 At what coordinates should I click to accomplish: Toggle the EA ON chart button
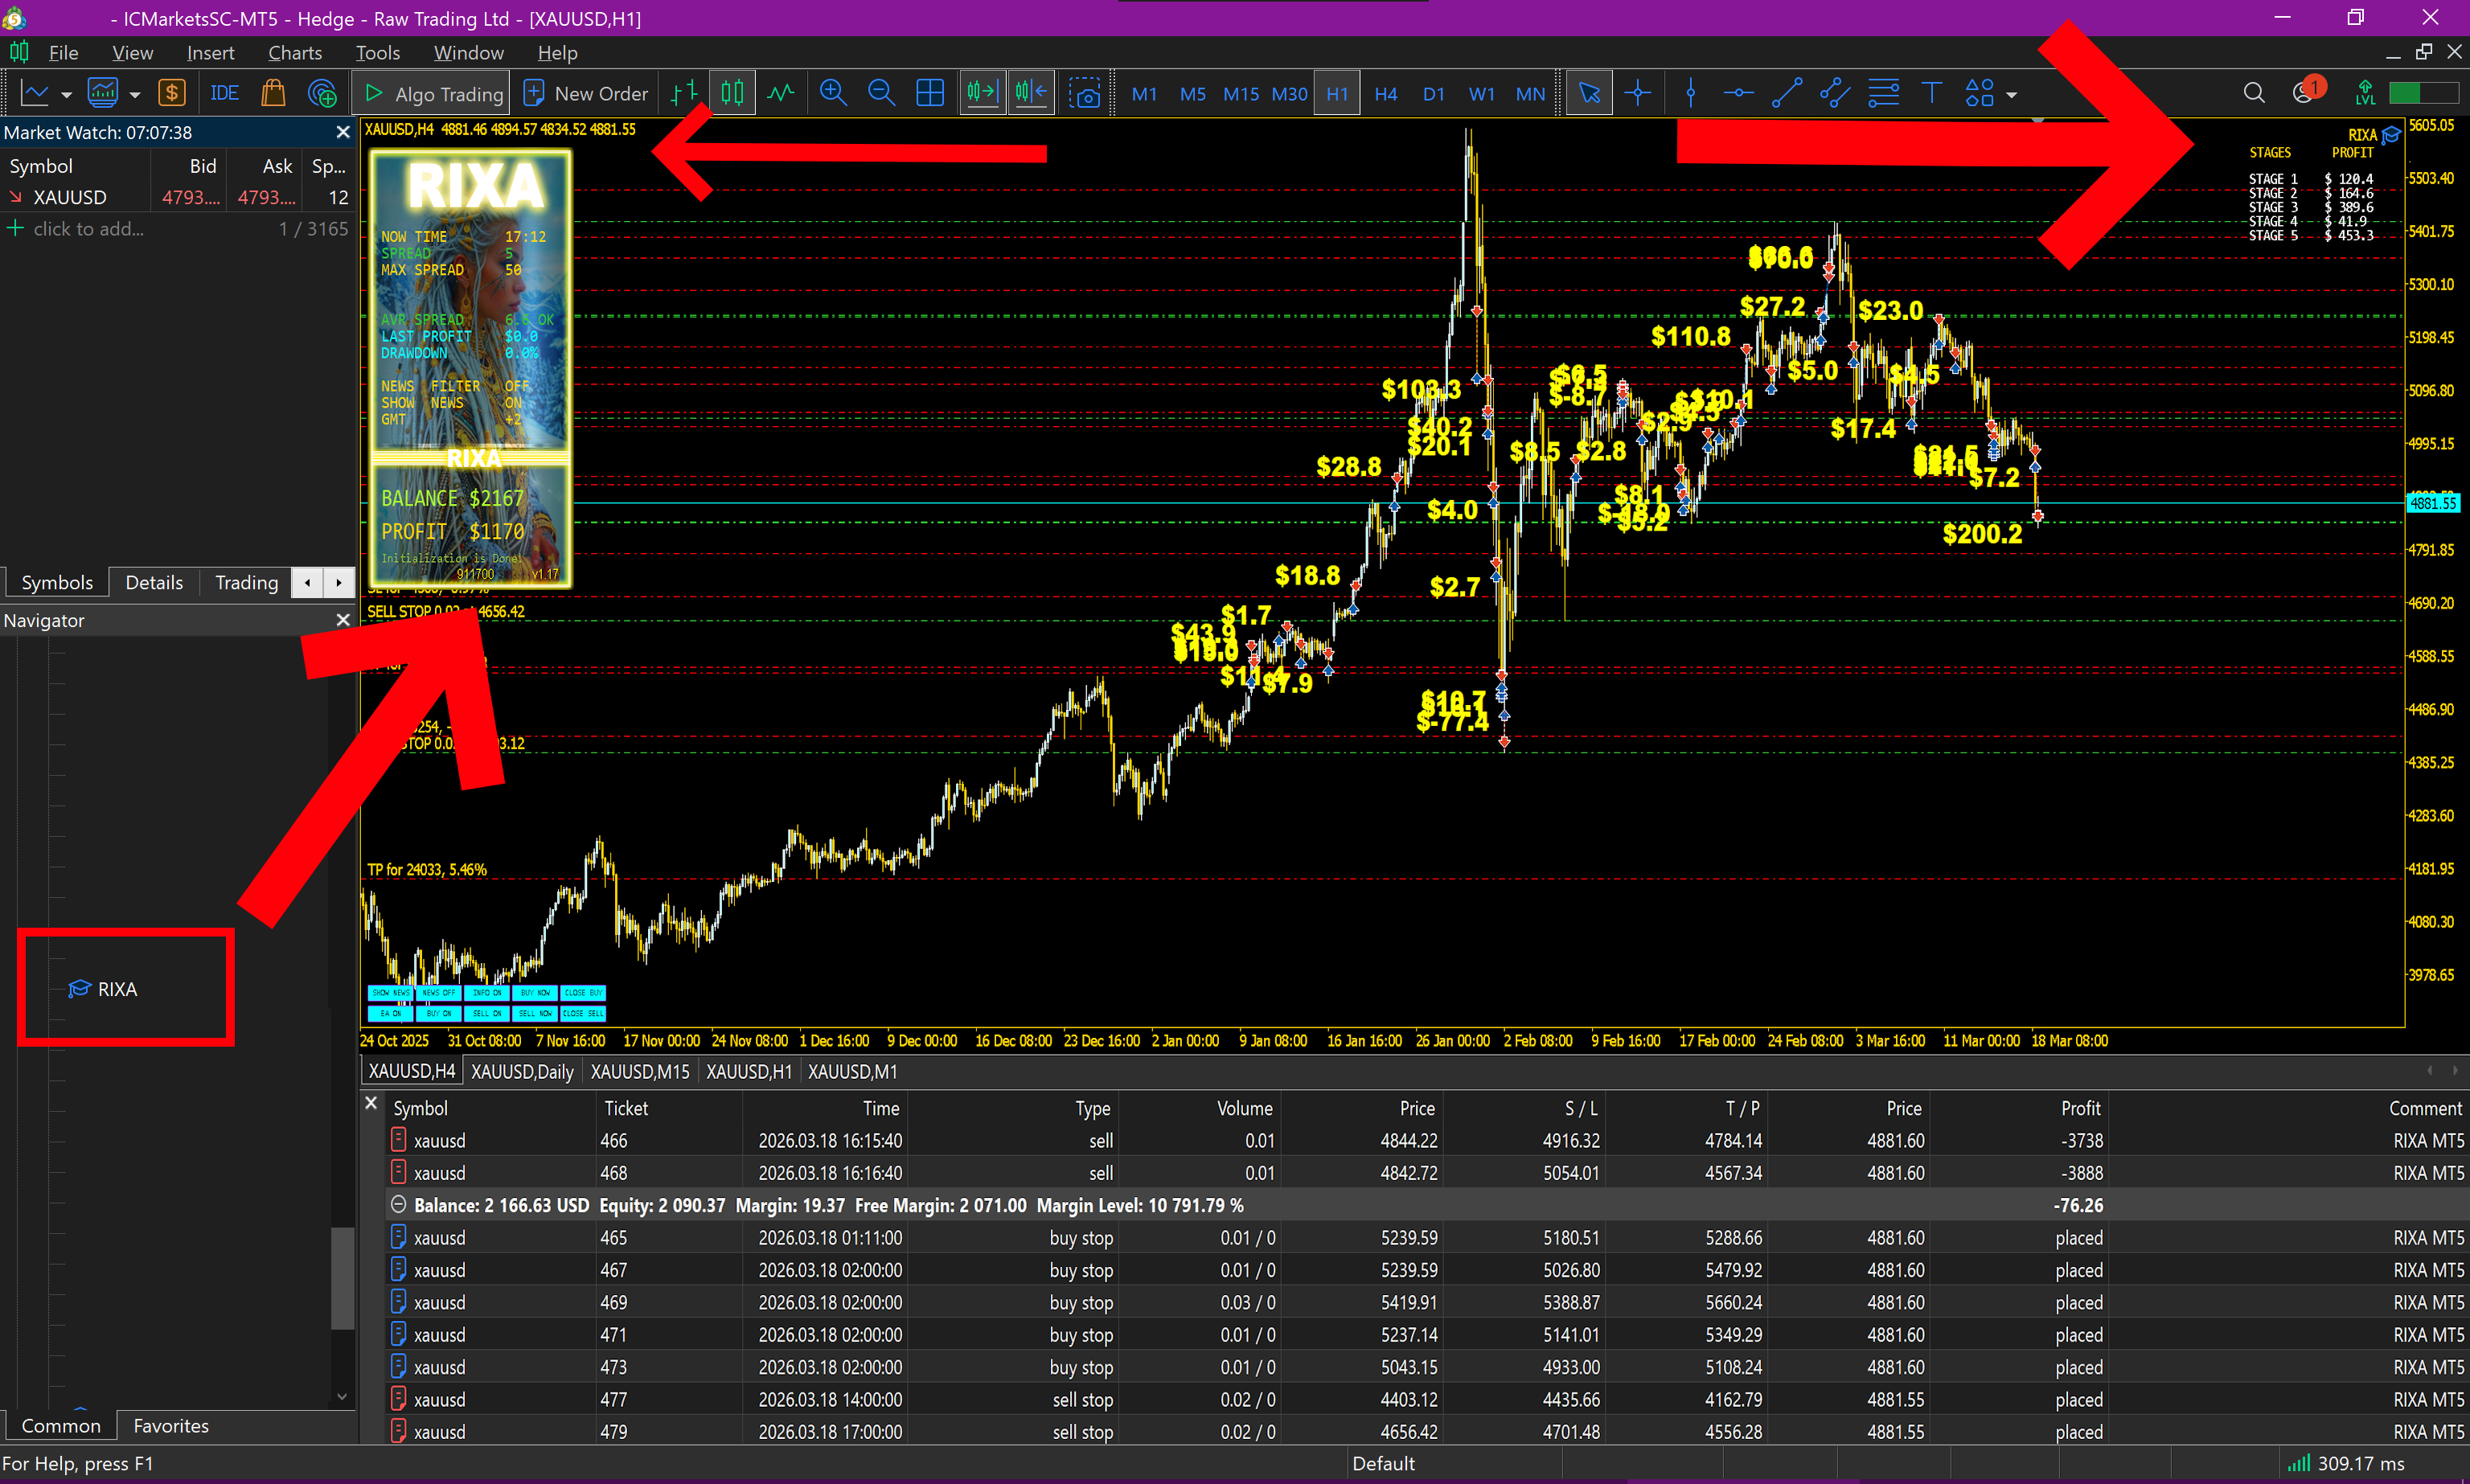point(391,1013)
